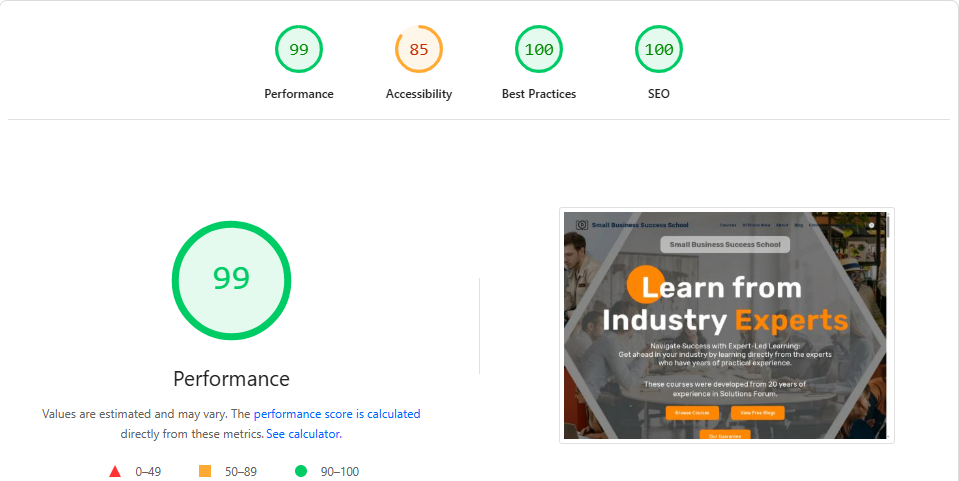Click the SEO score gauge showing 100

(x=659, y=49)
